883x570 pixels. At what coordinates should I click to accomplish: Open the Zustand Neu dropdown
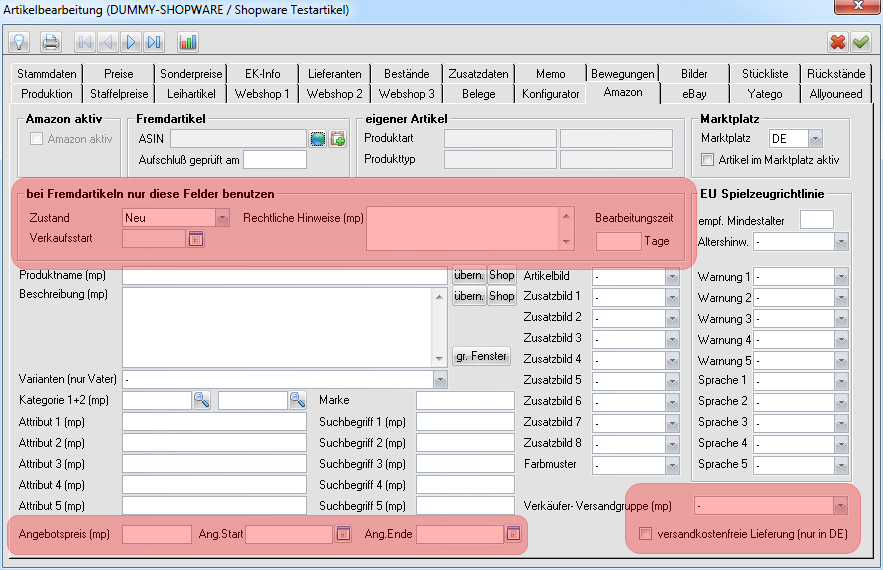pyautogui.click(x=222, y=218)
